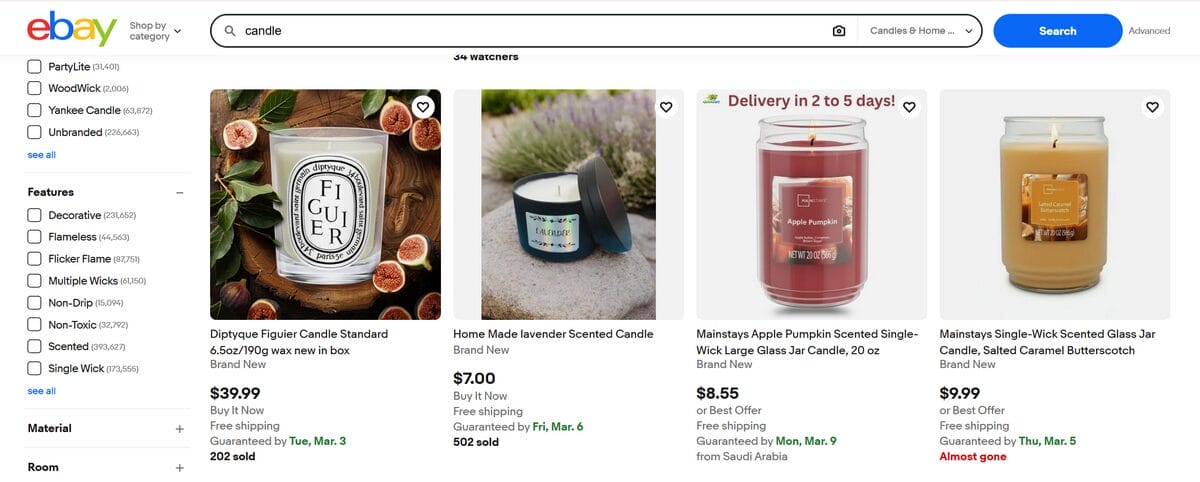This screenshot has width=1200, height=482.
Task: Check the Yankee Candle brand filter
Action: (x=35, y=110)
